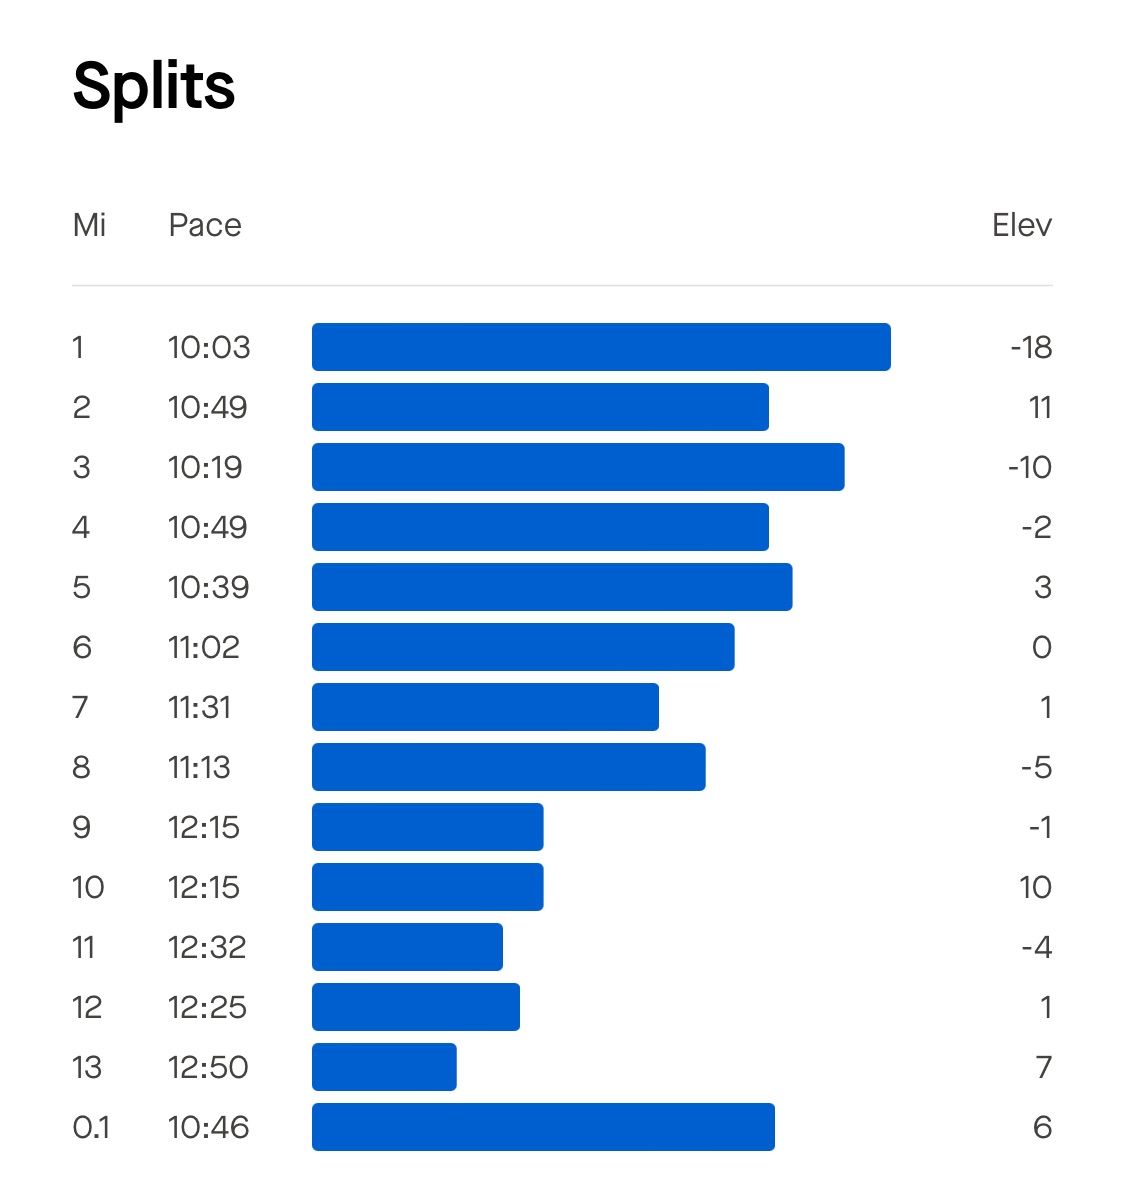
Task: Click mile 12's 12:25 pace
Action: click(x=207, y=1007)
